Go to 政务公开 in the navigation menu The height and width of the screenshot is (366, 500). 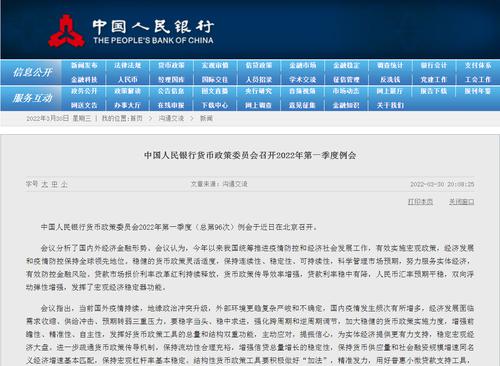coord(84,91)
